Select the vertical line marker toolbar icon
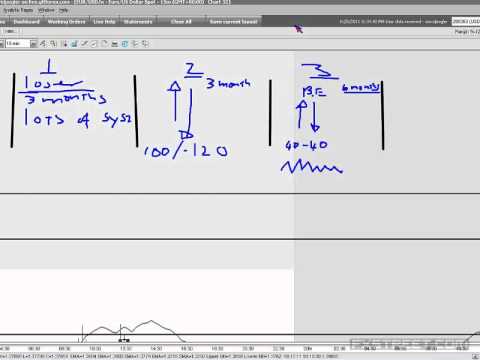The height and width of the screenshot is (360, 480). [x=64, y=44]
